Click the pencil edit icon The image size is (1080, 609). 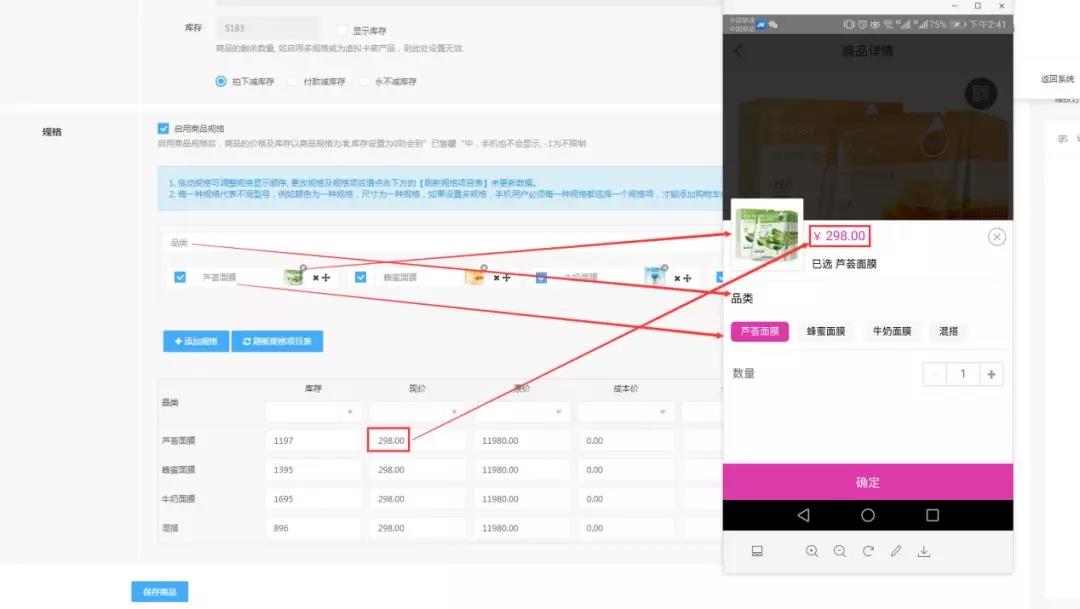pos(896,551)
